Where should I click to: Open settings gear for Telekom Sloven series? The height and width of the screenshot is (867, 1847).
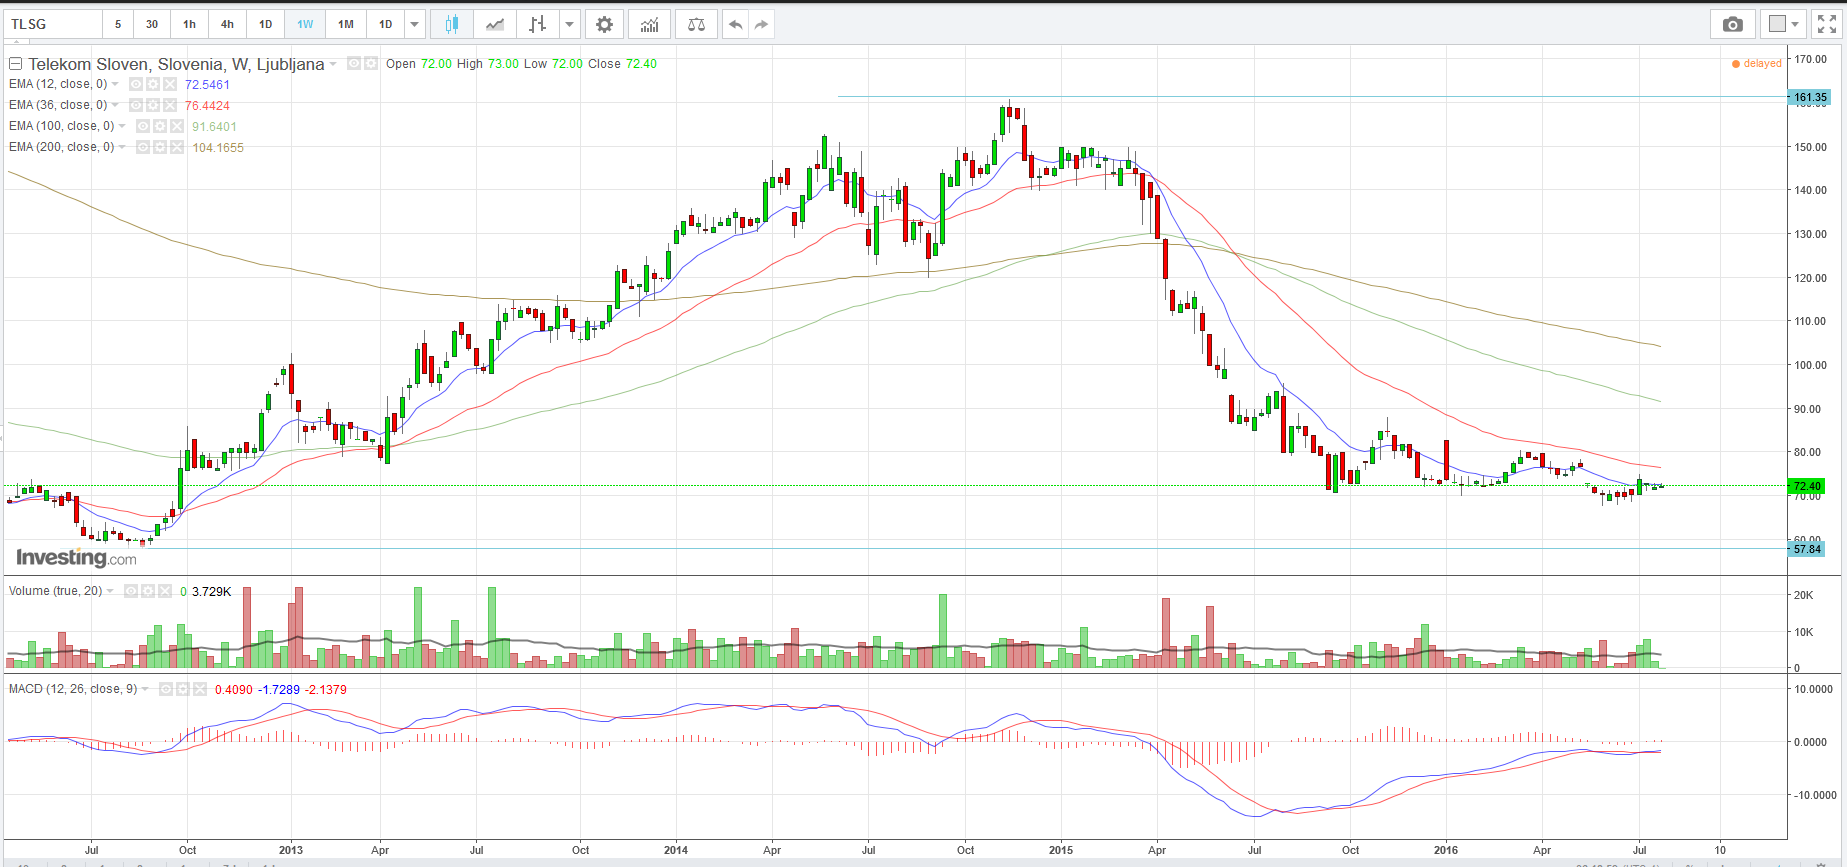[x=371, y=63]
